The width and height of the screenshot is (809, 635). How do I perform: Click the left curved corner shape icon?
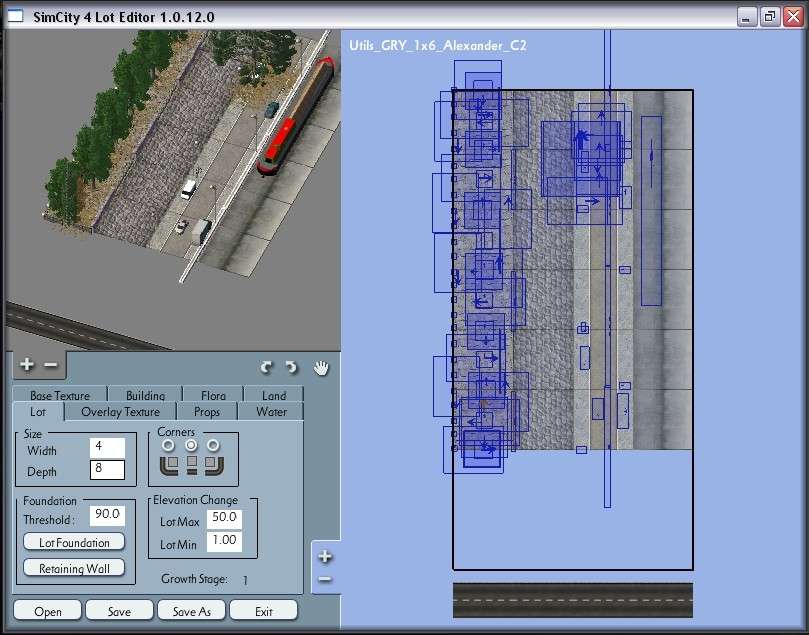point(169,464)
